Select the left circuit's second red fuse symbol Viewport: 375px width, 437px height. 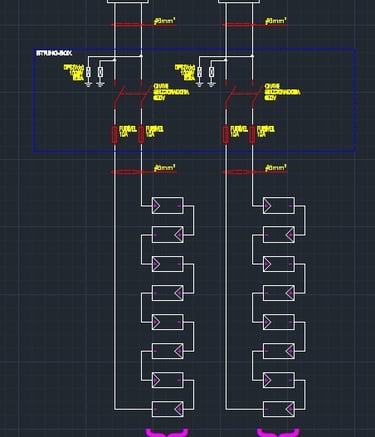(141, 135)
